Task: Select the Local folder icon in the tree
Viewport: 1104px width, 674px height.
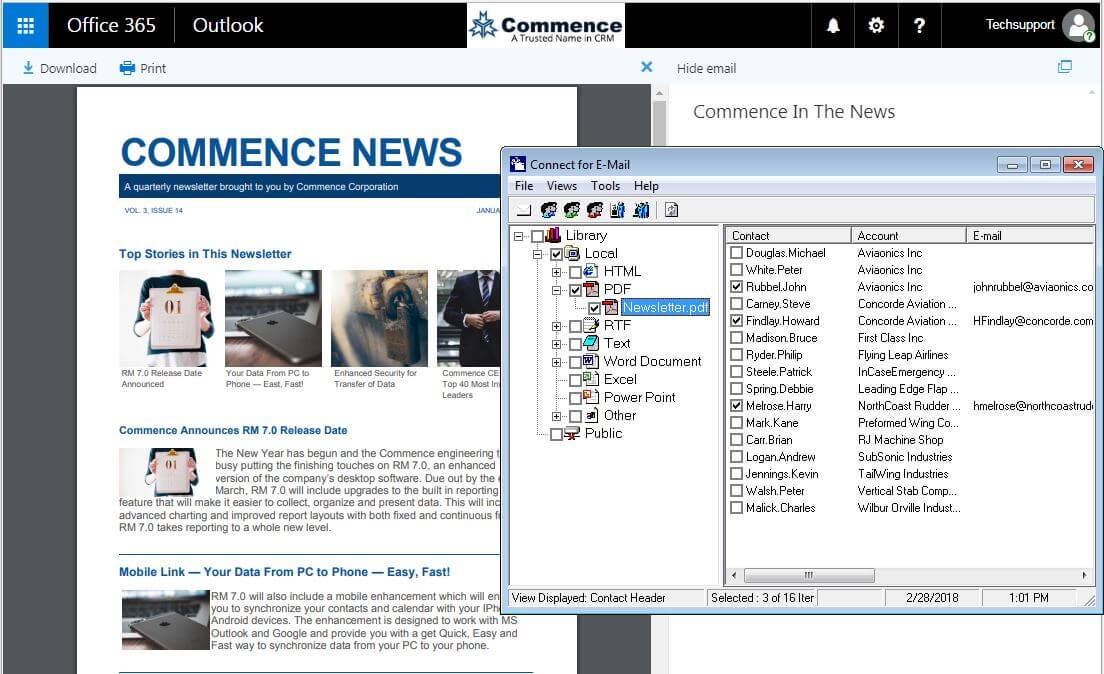Action: point(572,254)
